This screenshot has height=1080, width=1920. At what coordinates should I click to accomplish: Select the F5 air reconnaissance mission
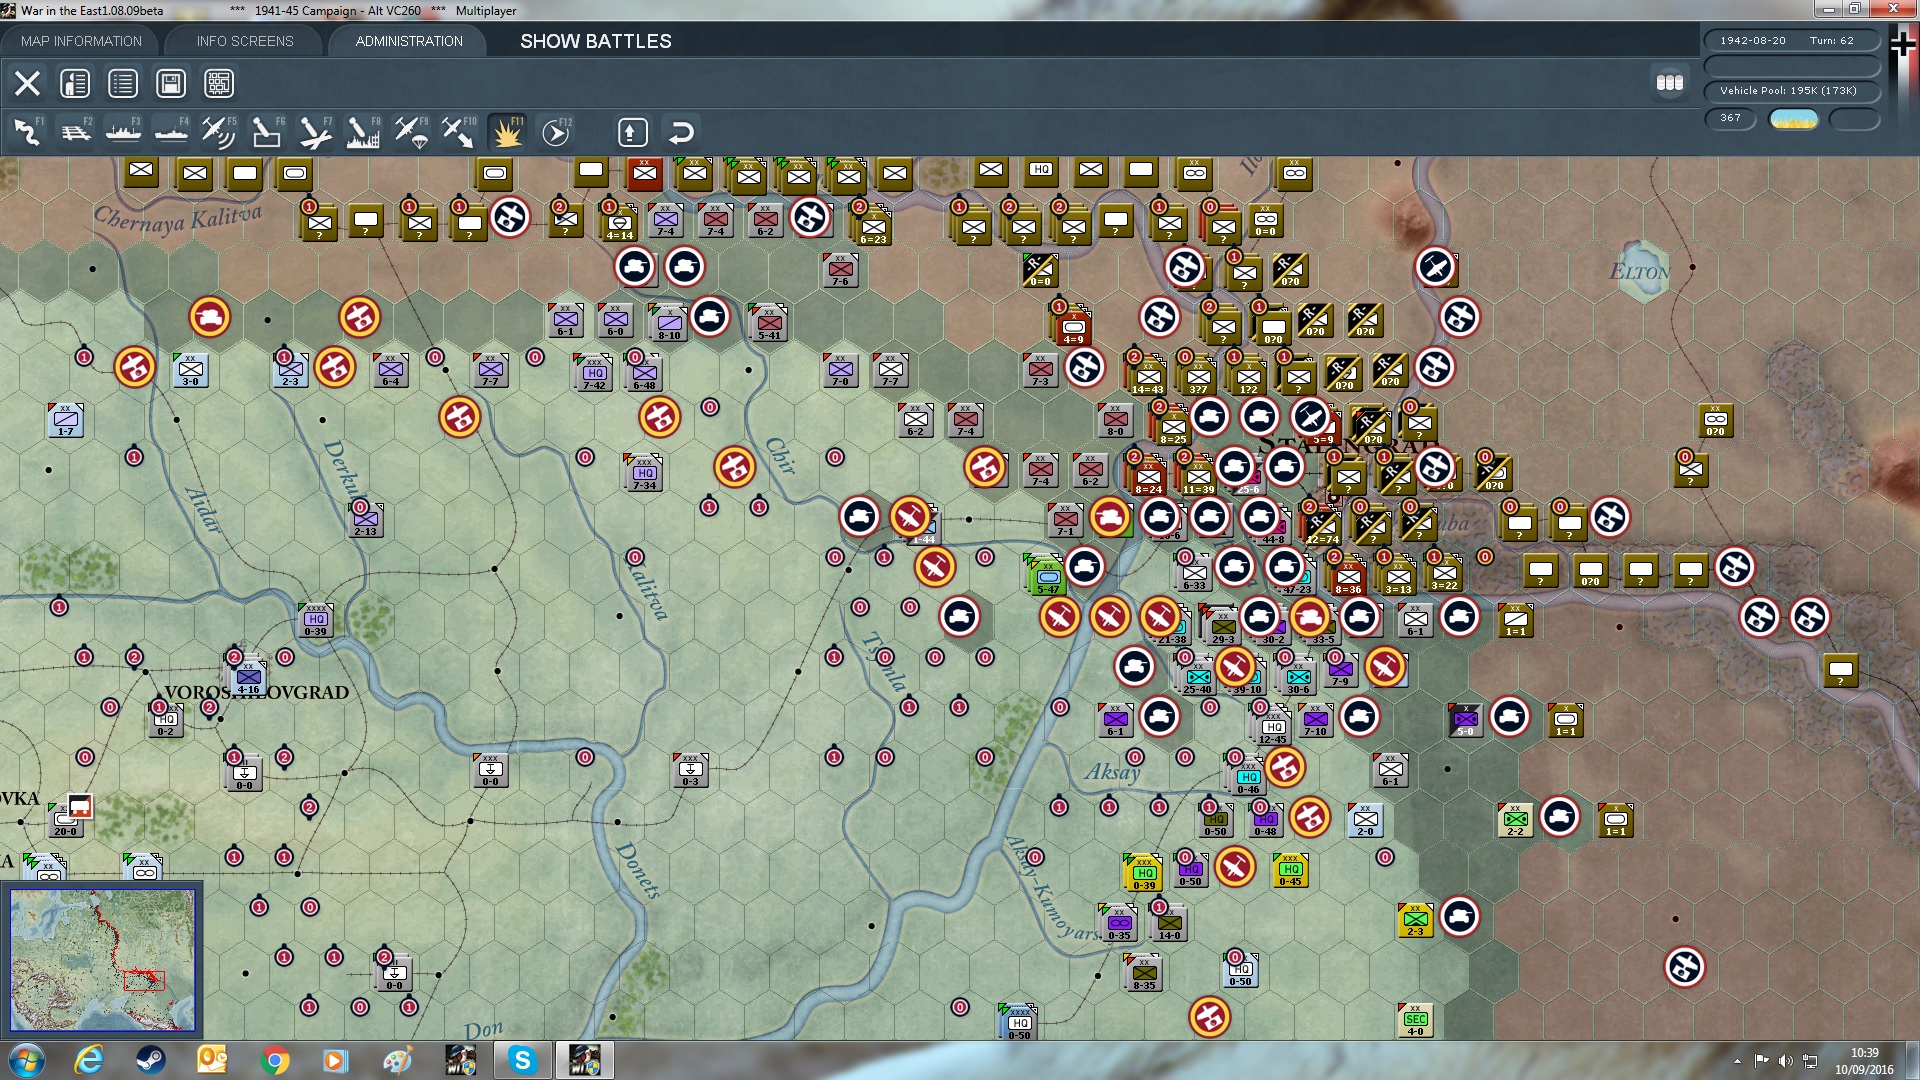click(219, 131)
